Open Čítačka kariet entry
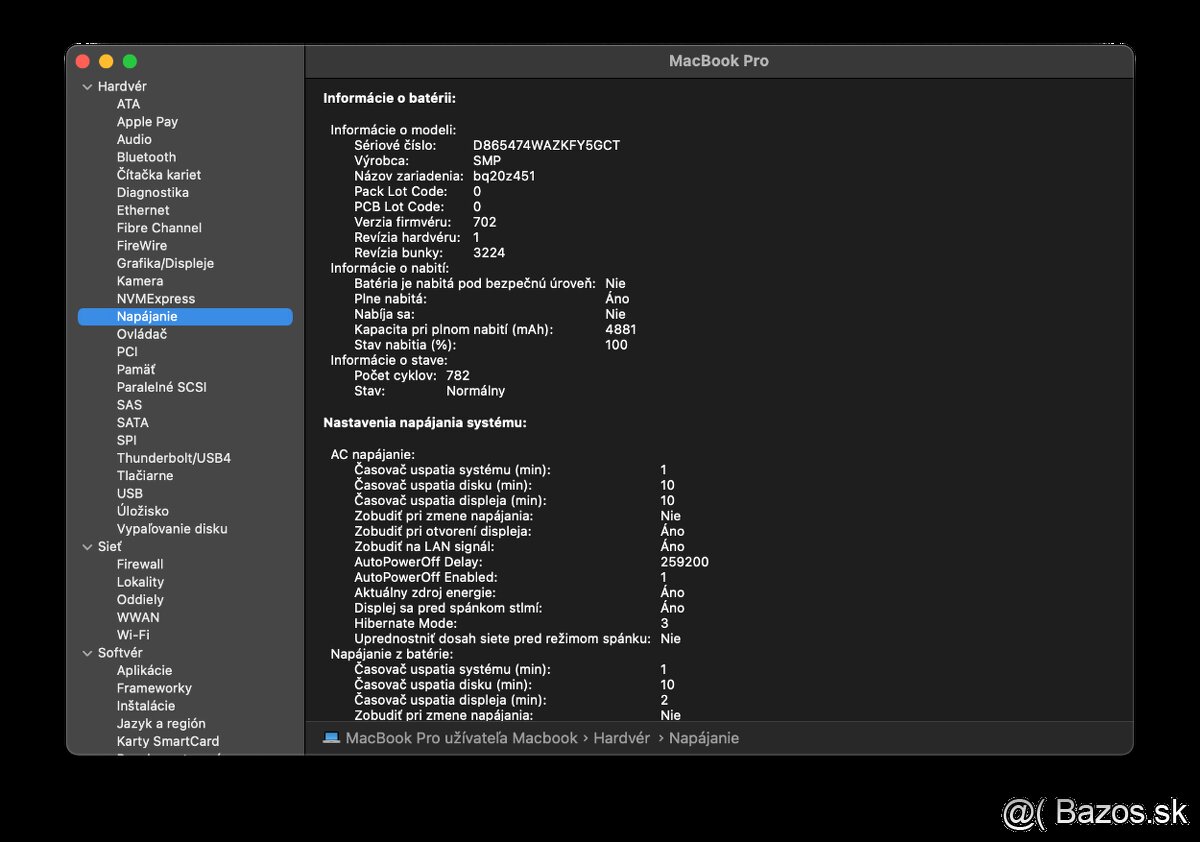The height and width of the screenshot is (842, 1200). pyautogui.click(x=158, y=175)
